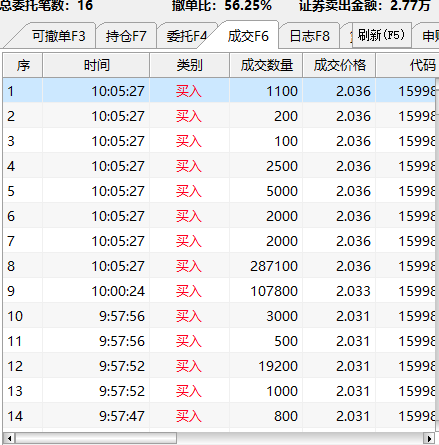The image size is (439, 445).
Task: Open the 持仓F7 tab
Action: (126, 36)
